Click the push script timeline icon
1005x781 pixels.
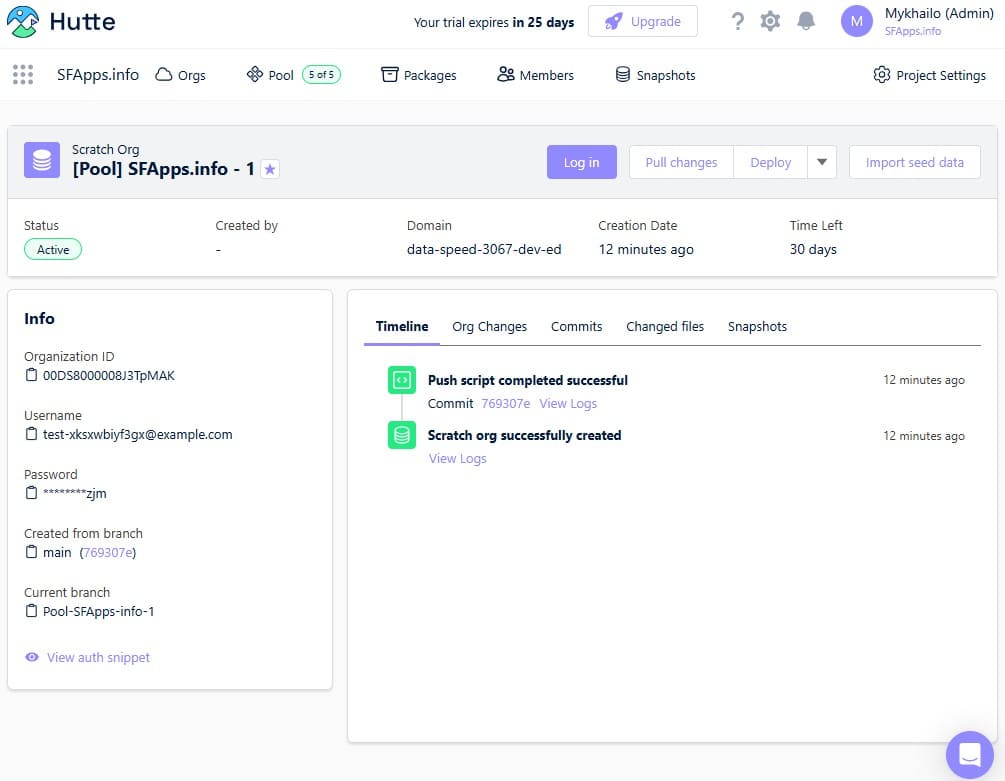pyautogui.click(x=402, y=380)
